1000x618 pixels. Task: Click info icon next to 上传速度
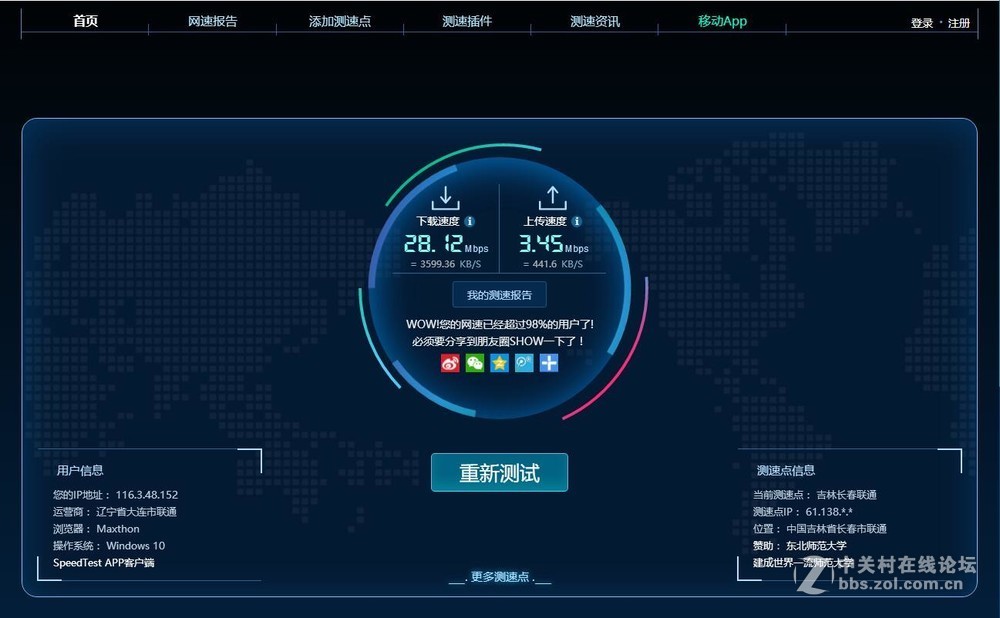coord(577,221)
